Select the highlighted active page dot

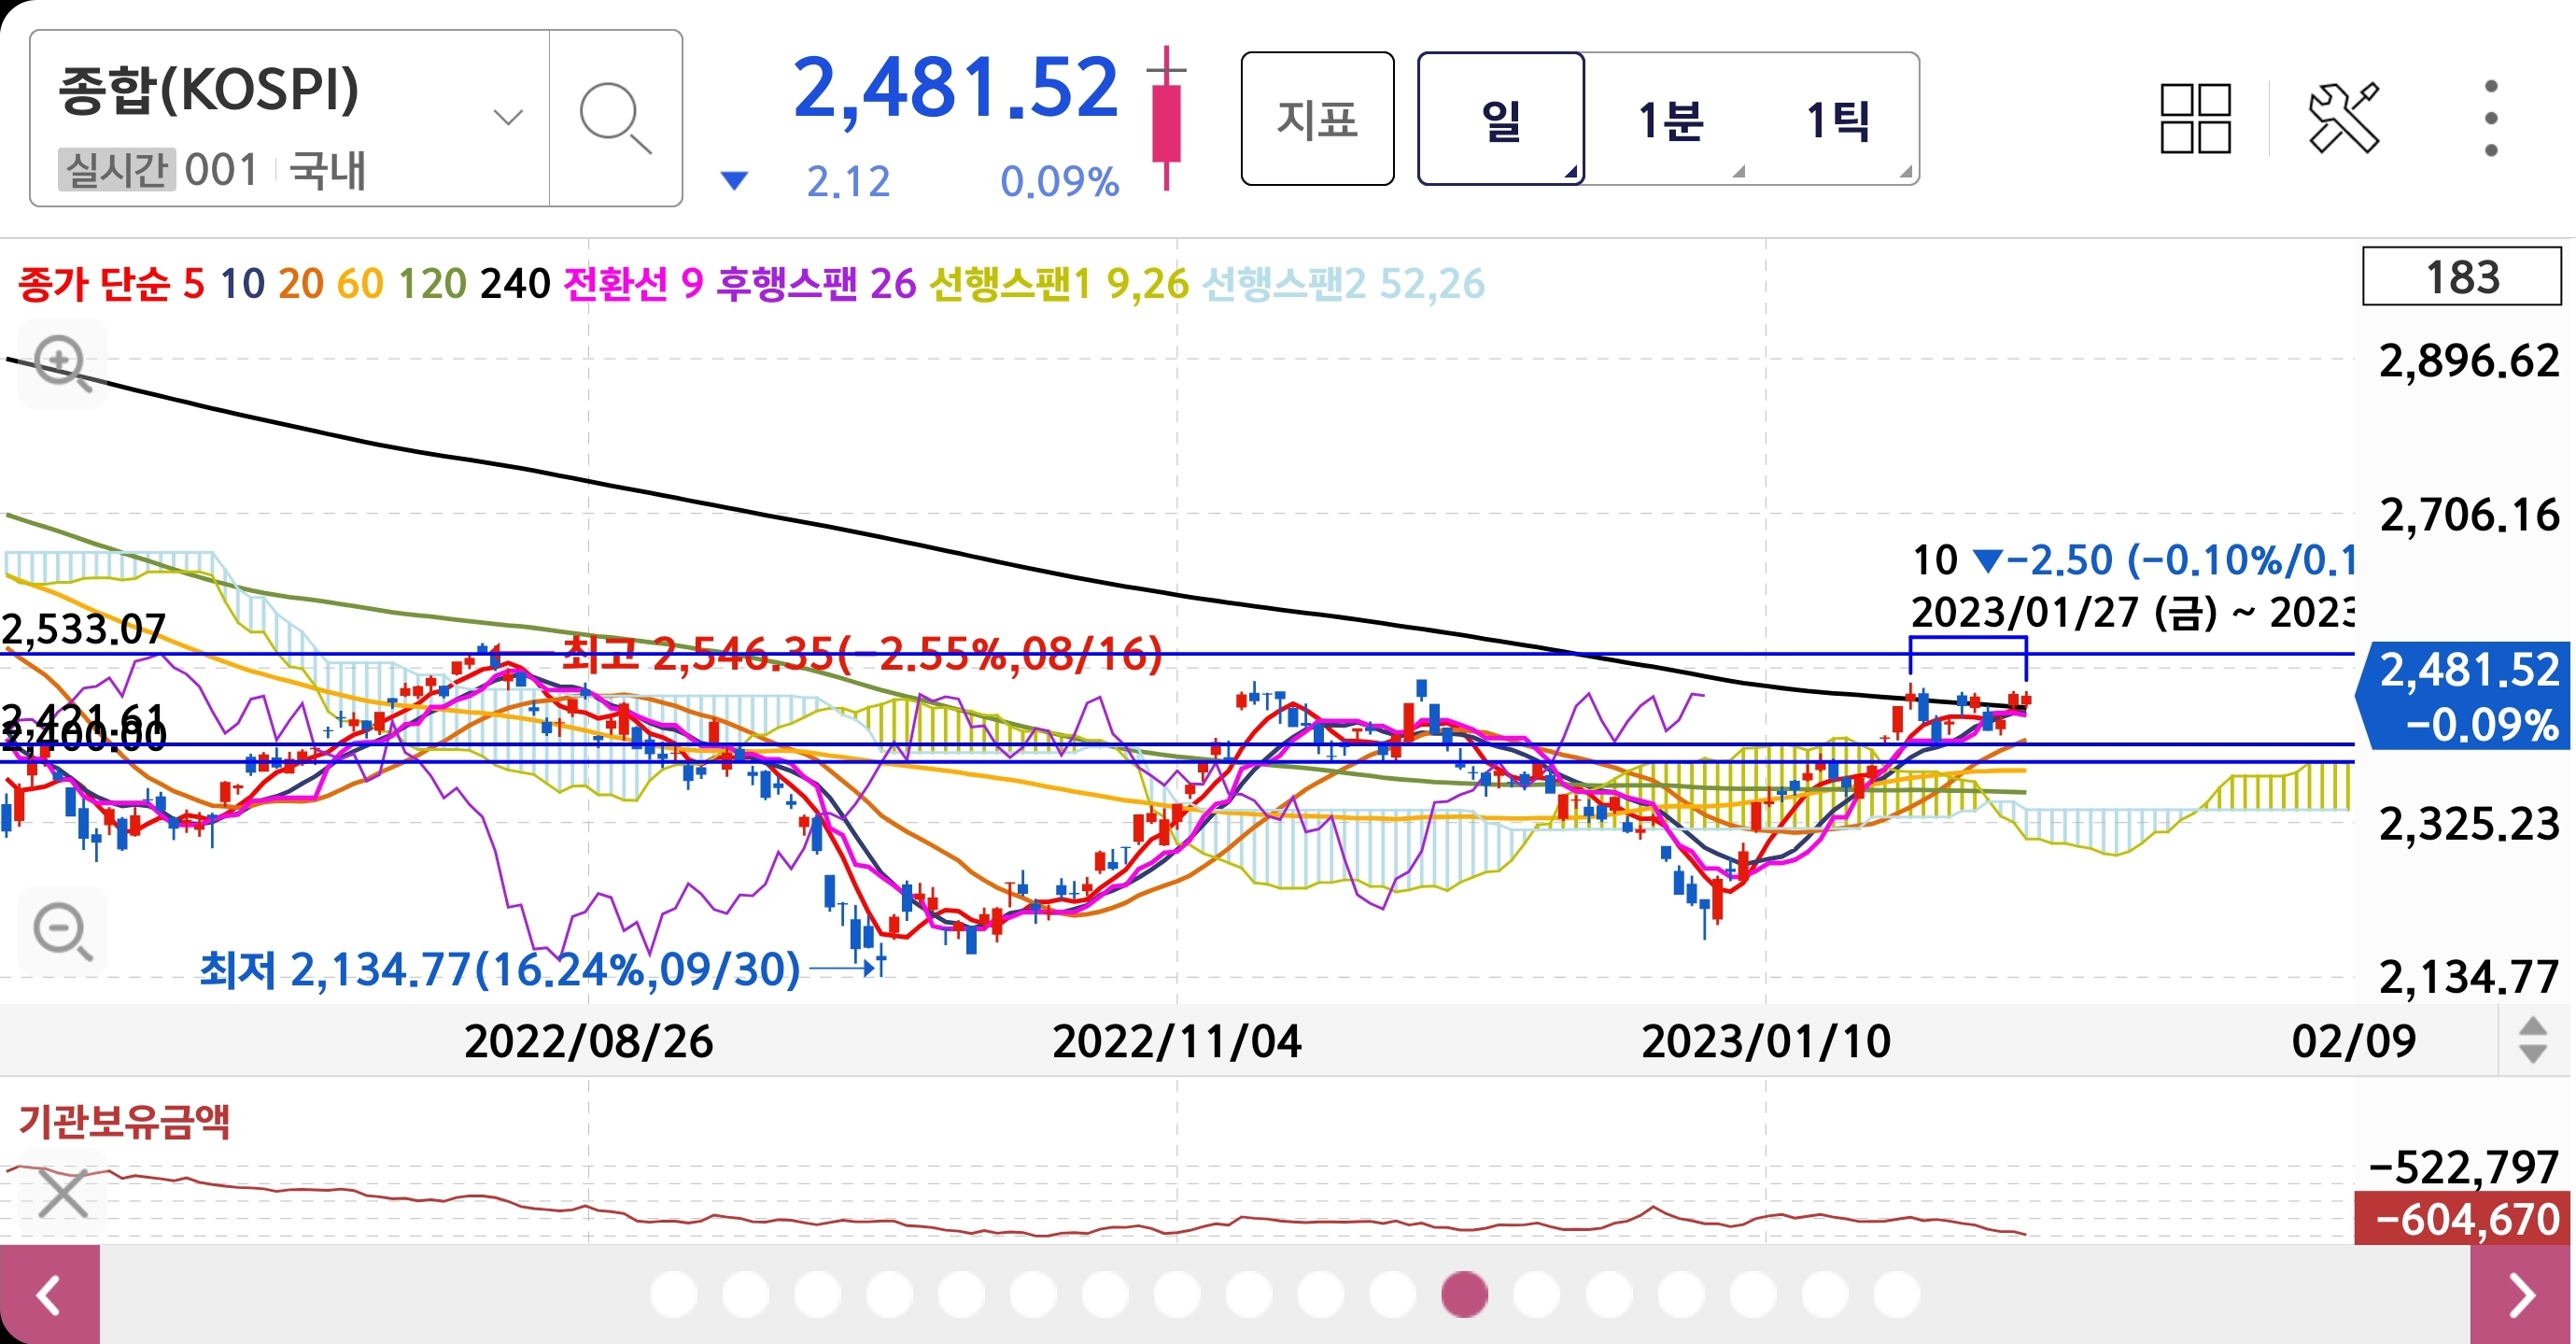tap(1464, 1295)
